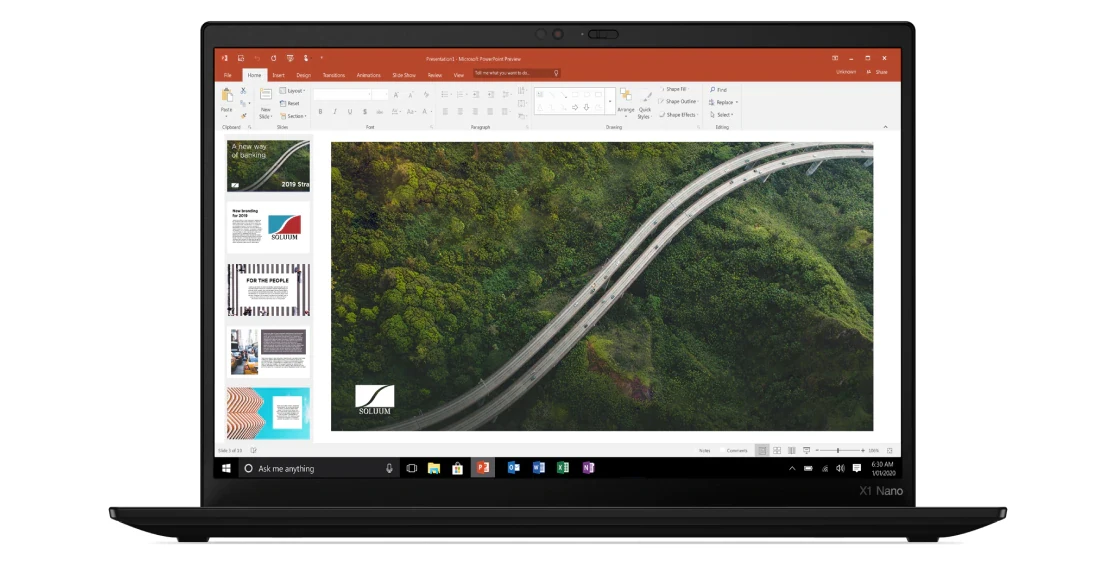Screen dimensions: 1116x567
Task: Click the Reset slide button
Action: pyautogui.click(x=290, y=103)
